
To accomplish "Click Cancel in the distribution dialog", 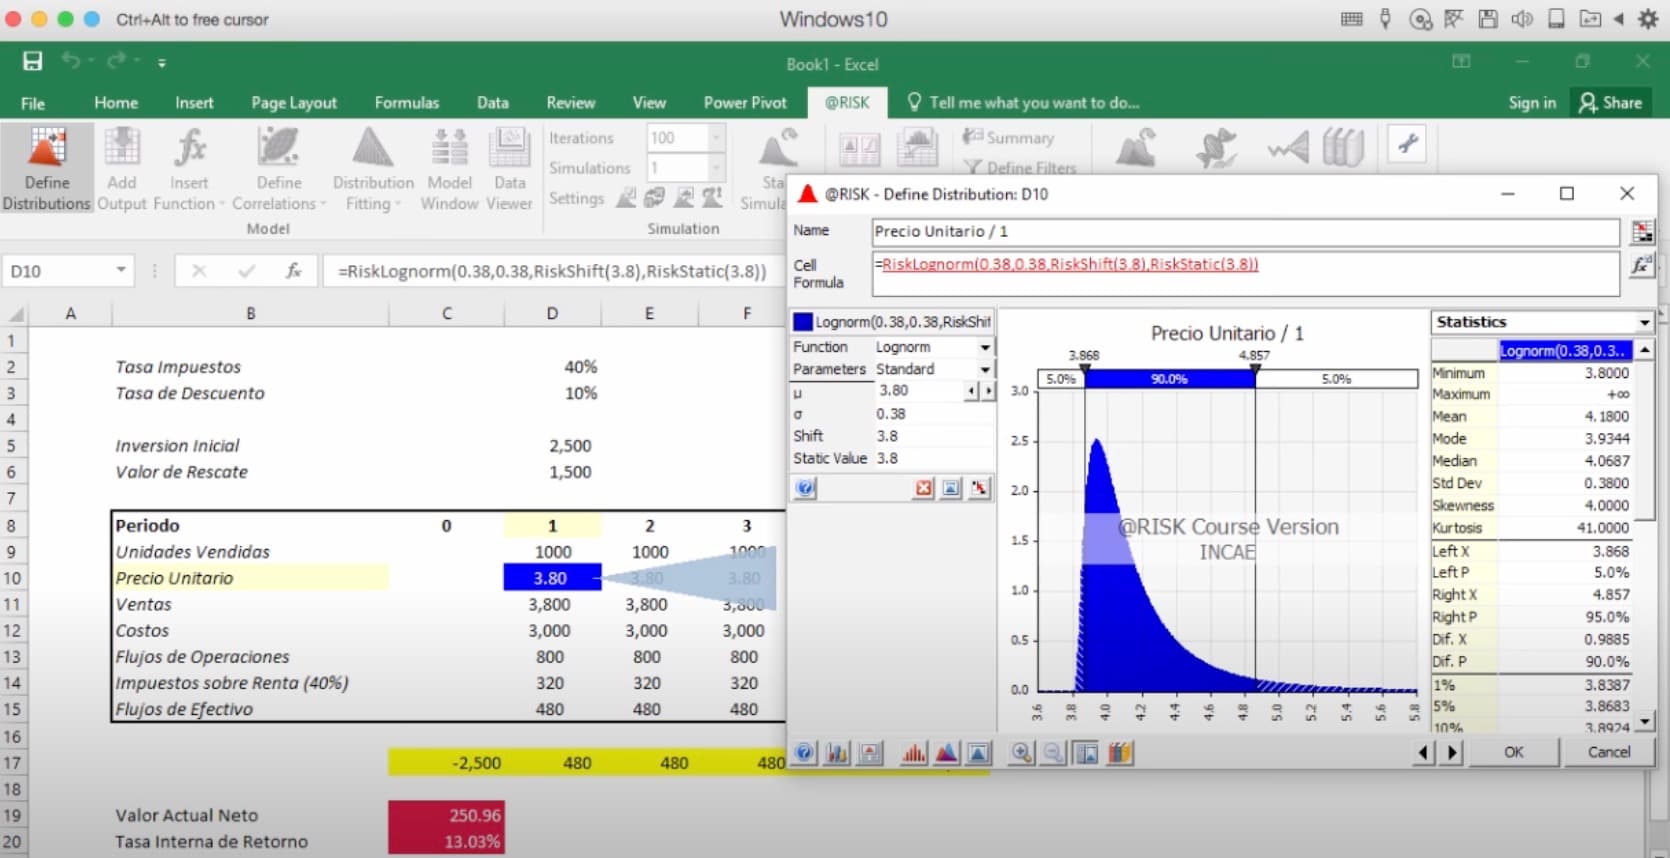I will tap(1608, 752).
